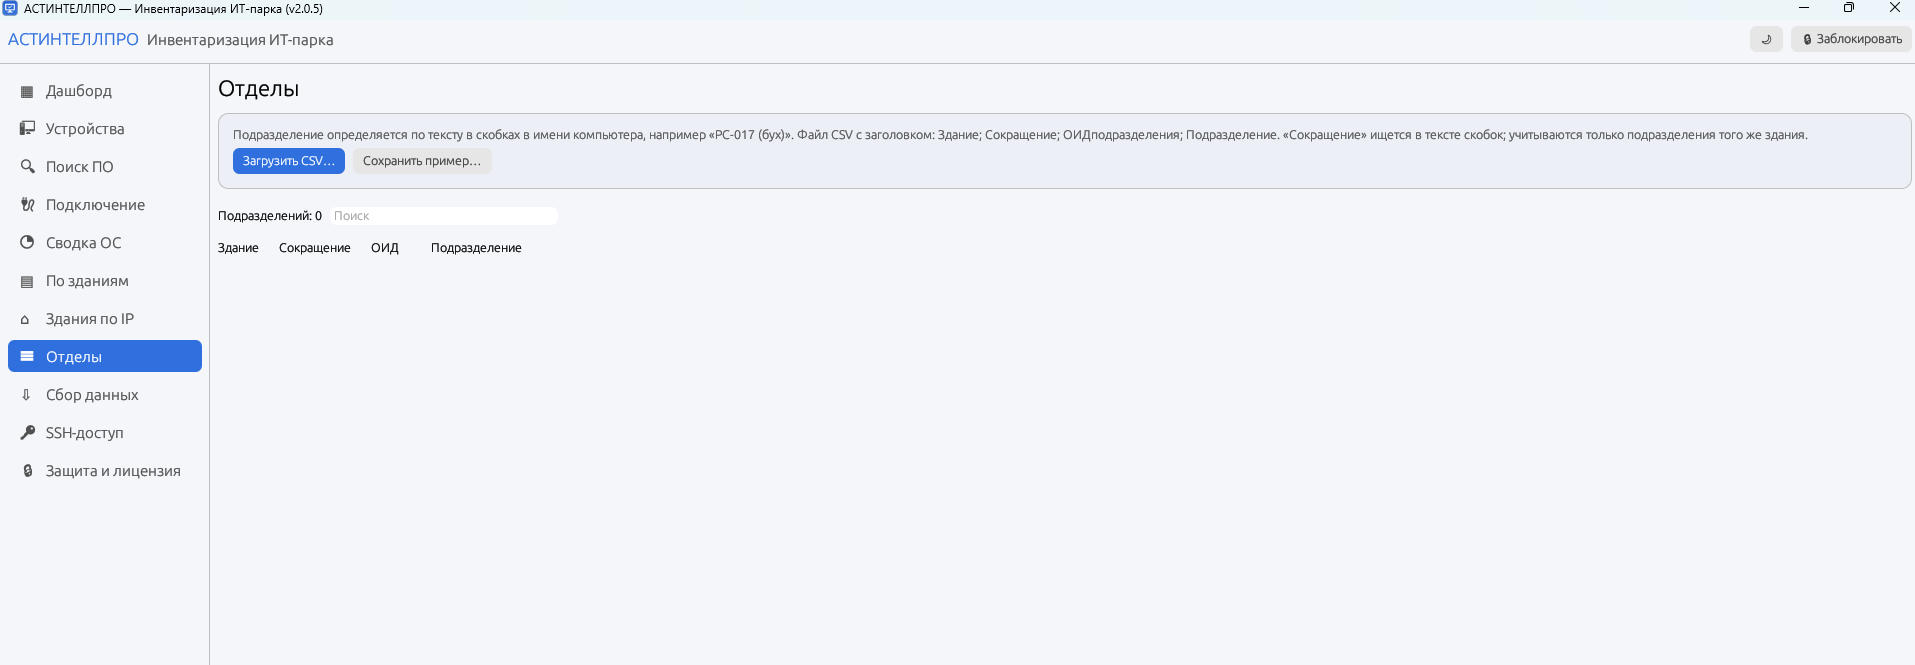The height and width of the screenshot is (665, 1915).
Task: Toggle dark theme with the moon button
Action: point(1766,39)
